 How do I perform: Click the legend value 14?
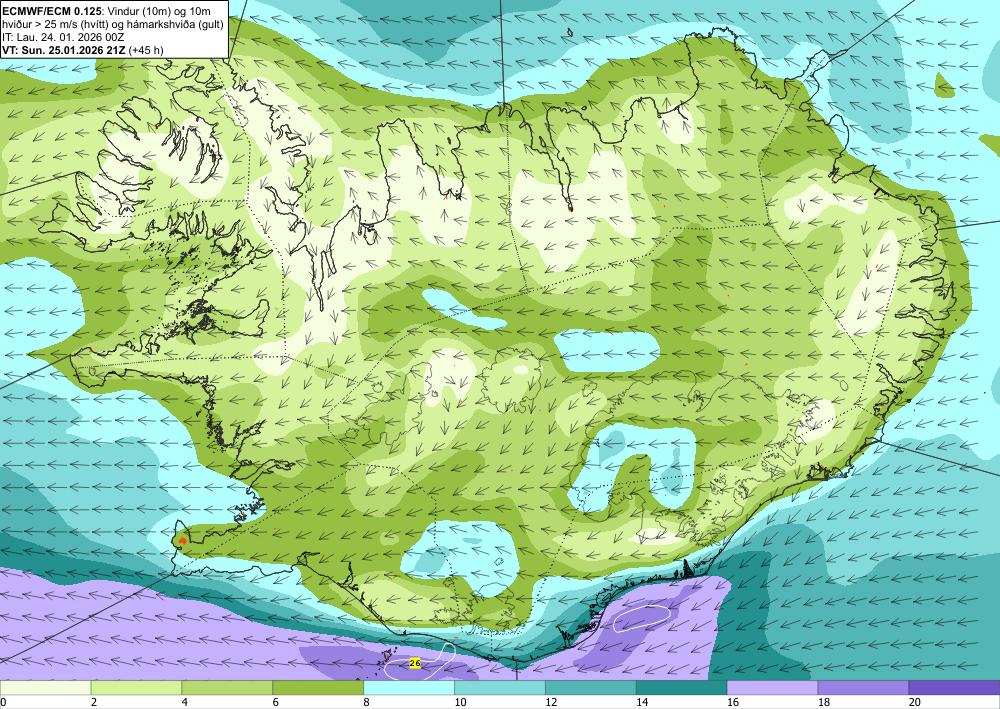click(x=642, y=703)
